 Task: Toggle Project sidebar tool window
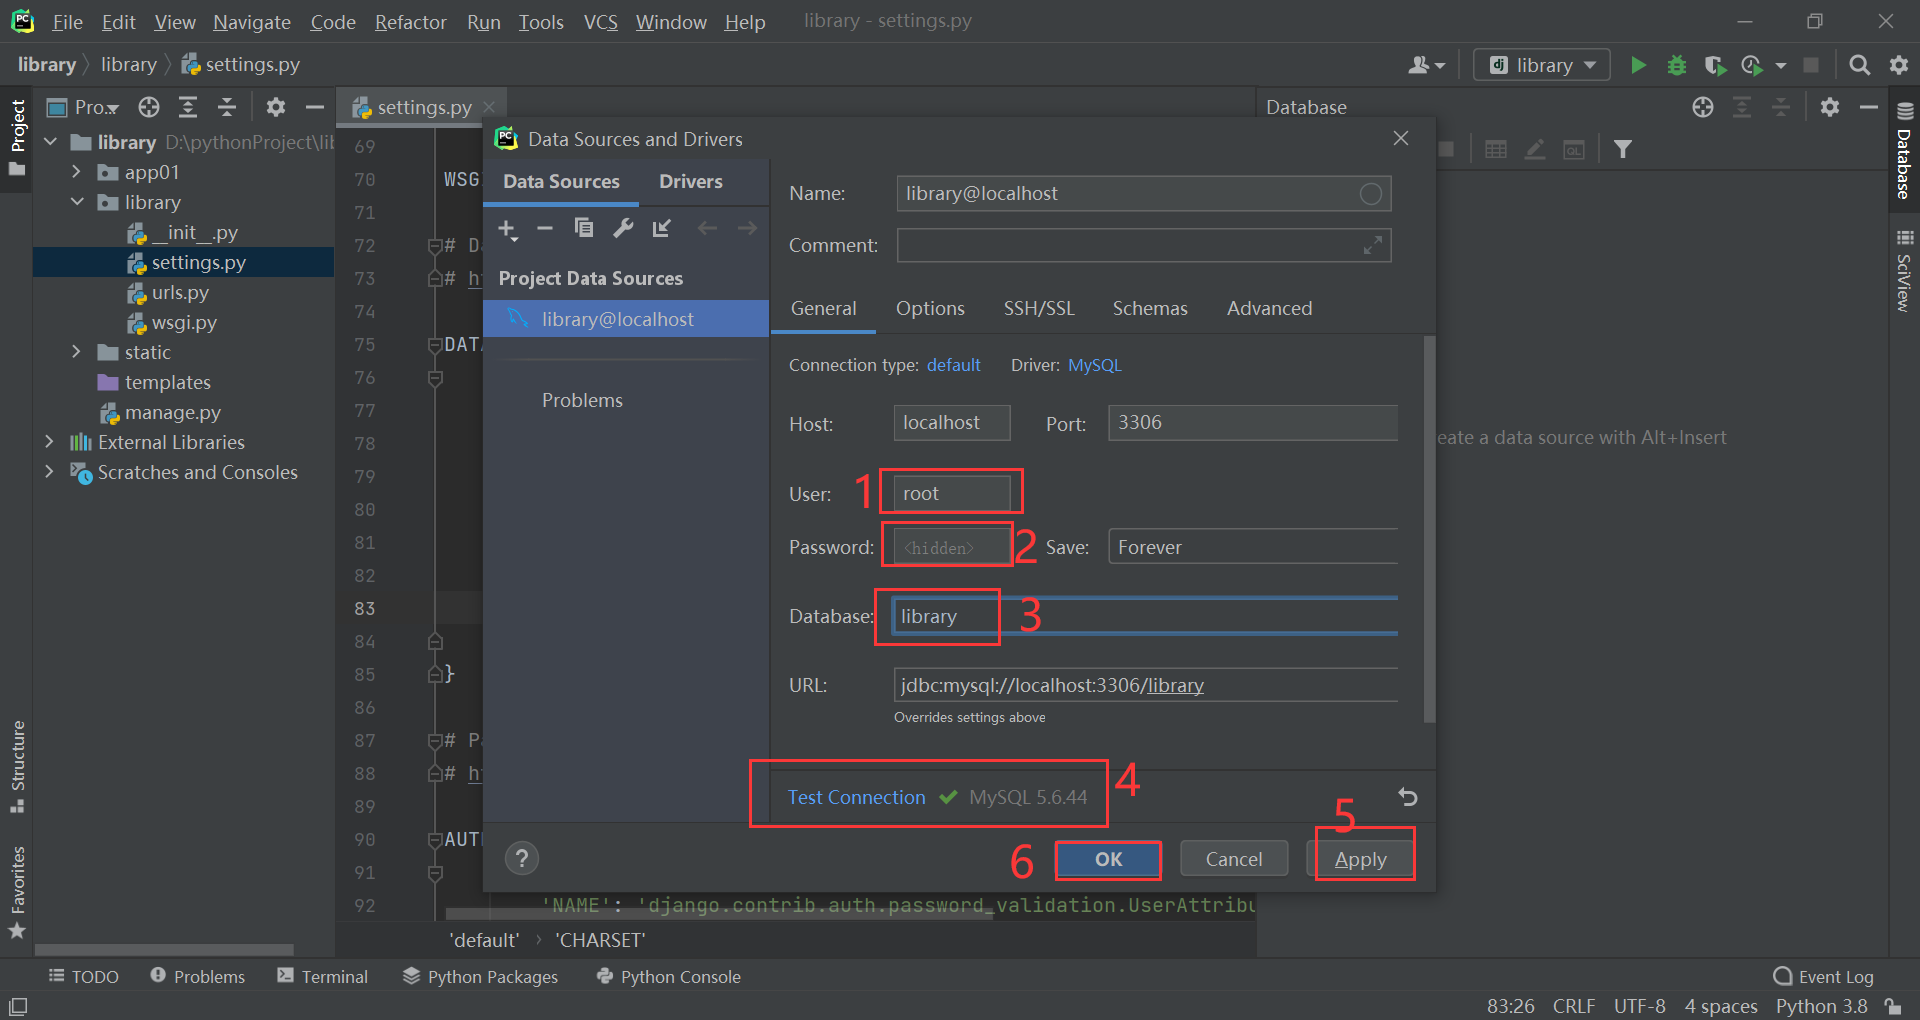[17, 137]
